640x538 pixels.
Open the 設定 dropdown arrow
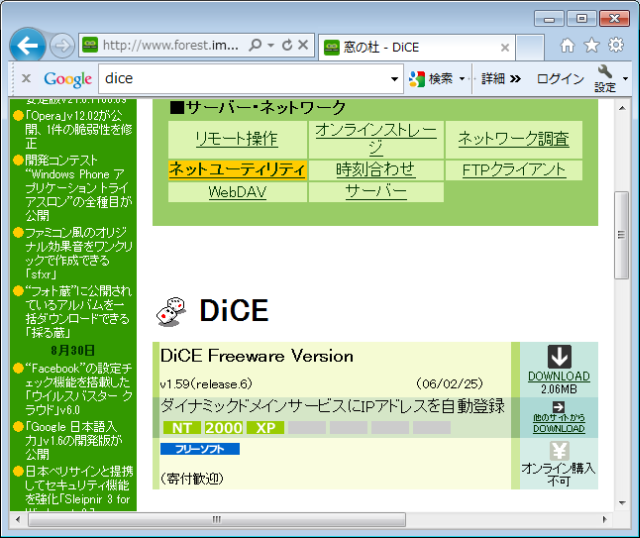point(625,78)
